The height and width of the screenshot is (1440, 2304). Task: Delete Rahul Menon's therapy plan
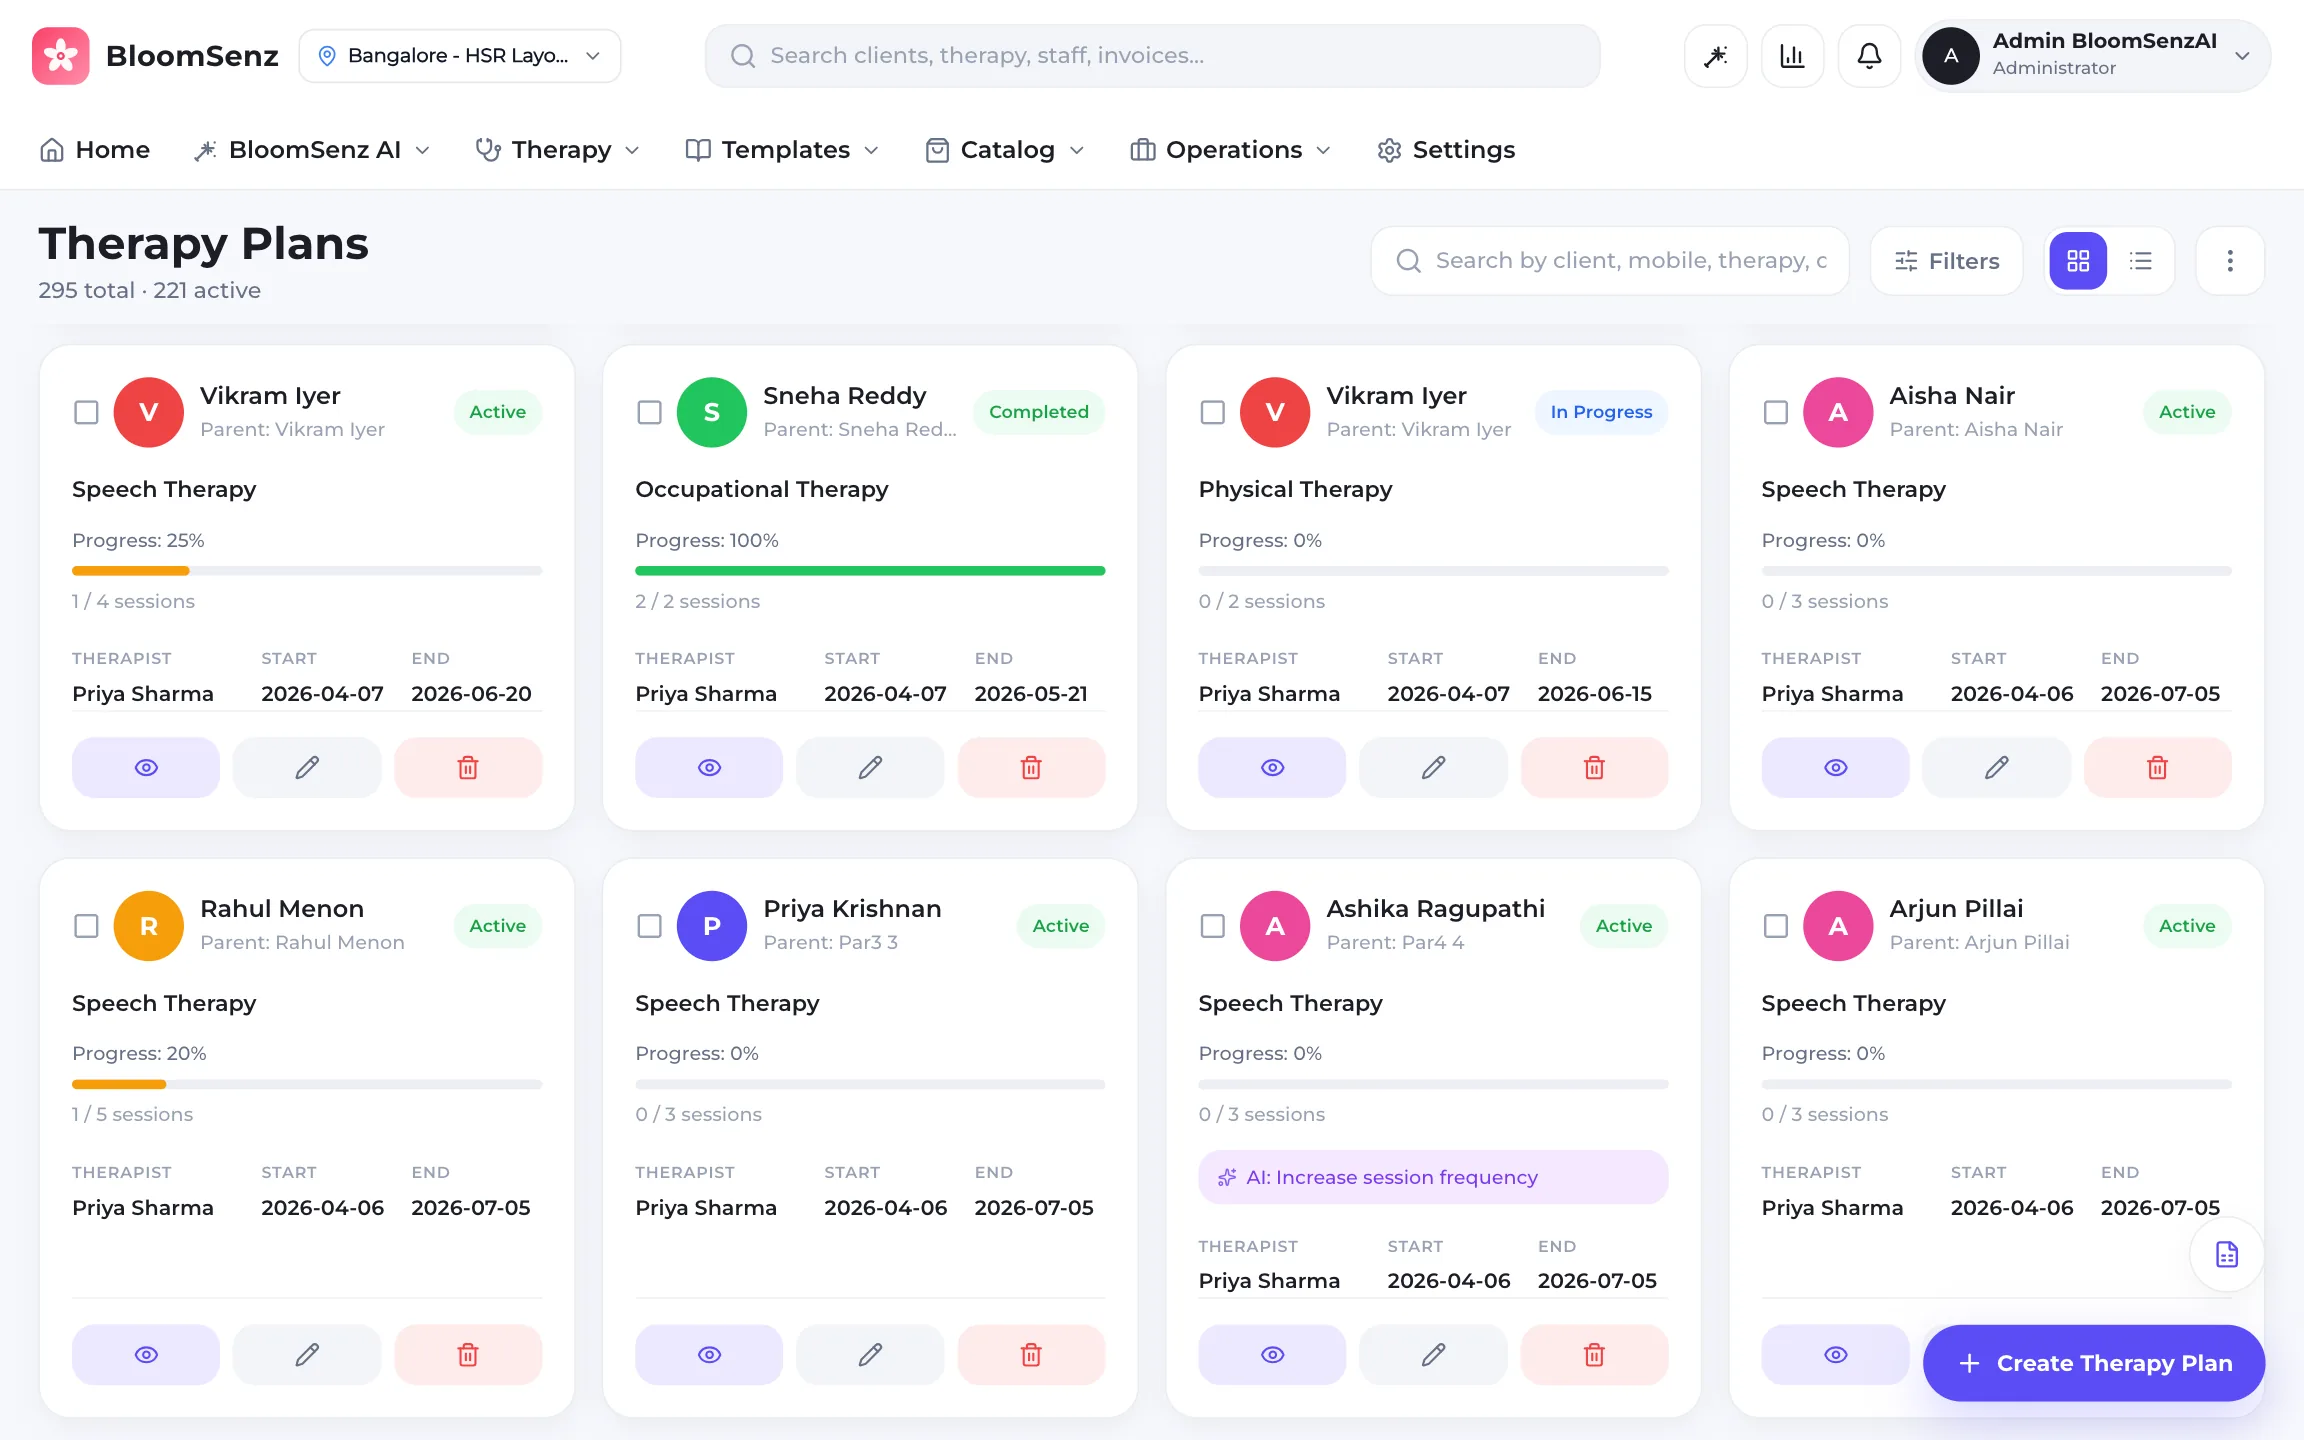(468, 1354)
